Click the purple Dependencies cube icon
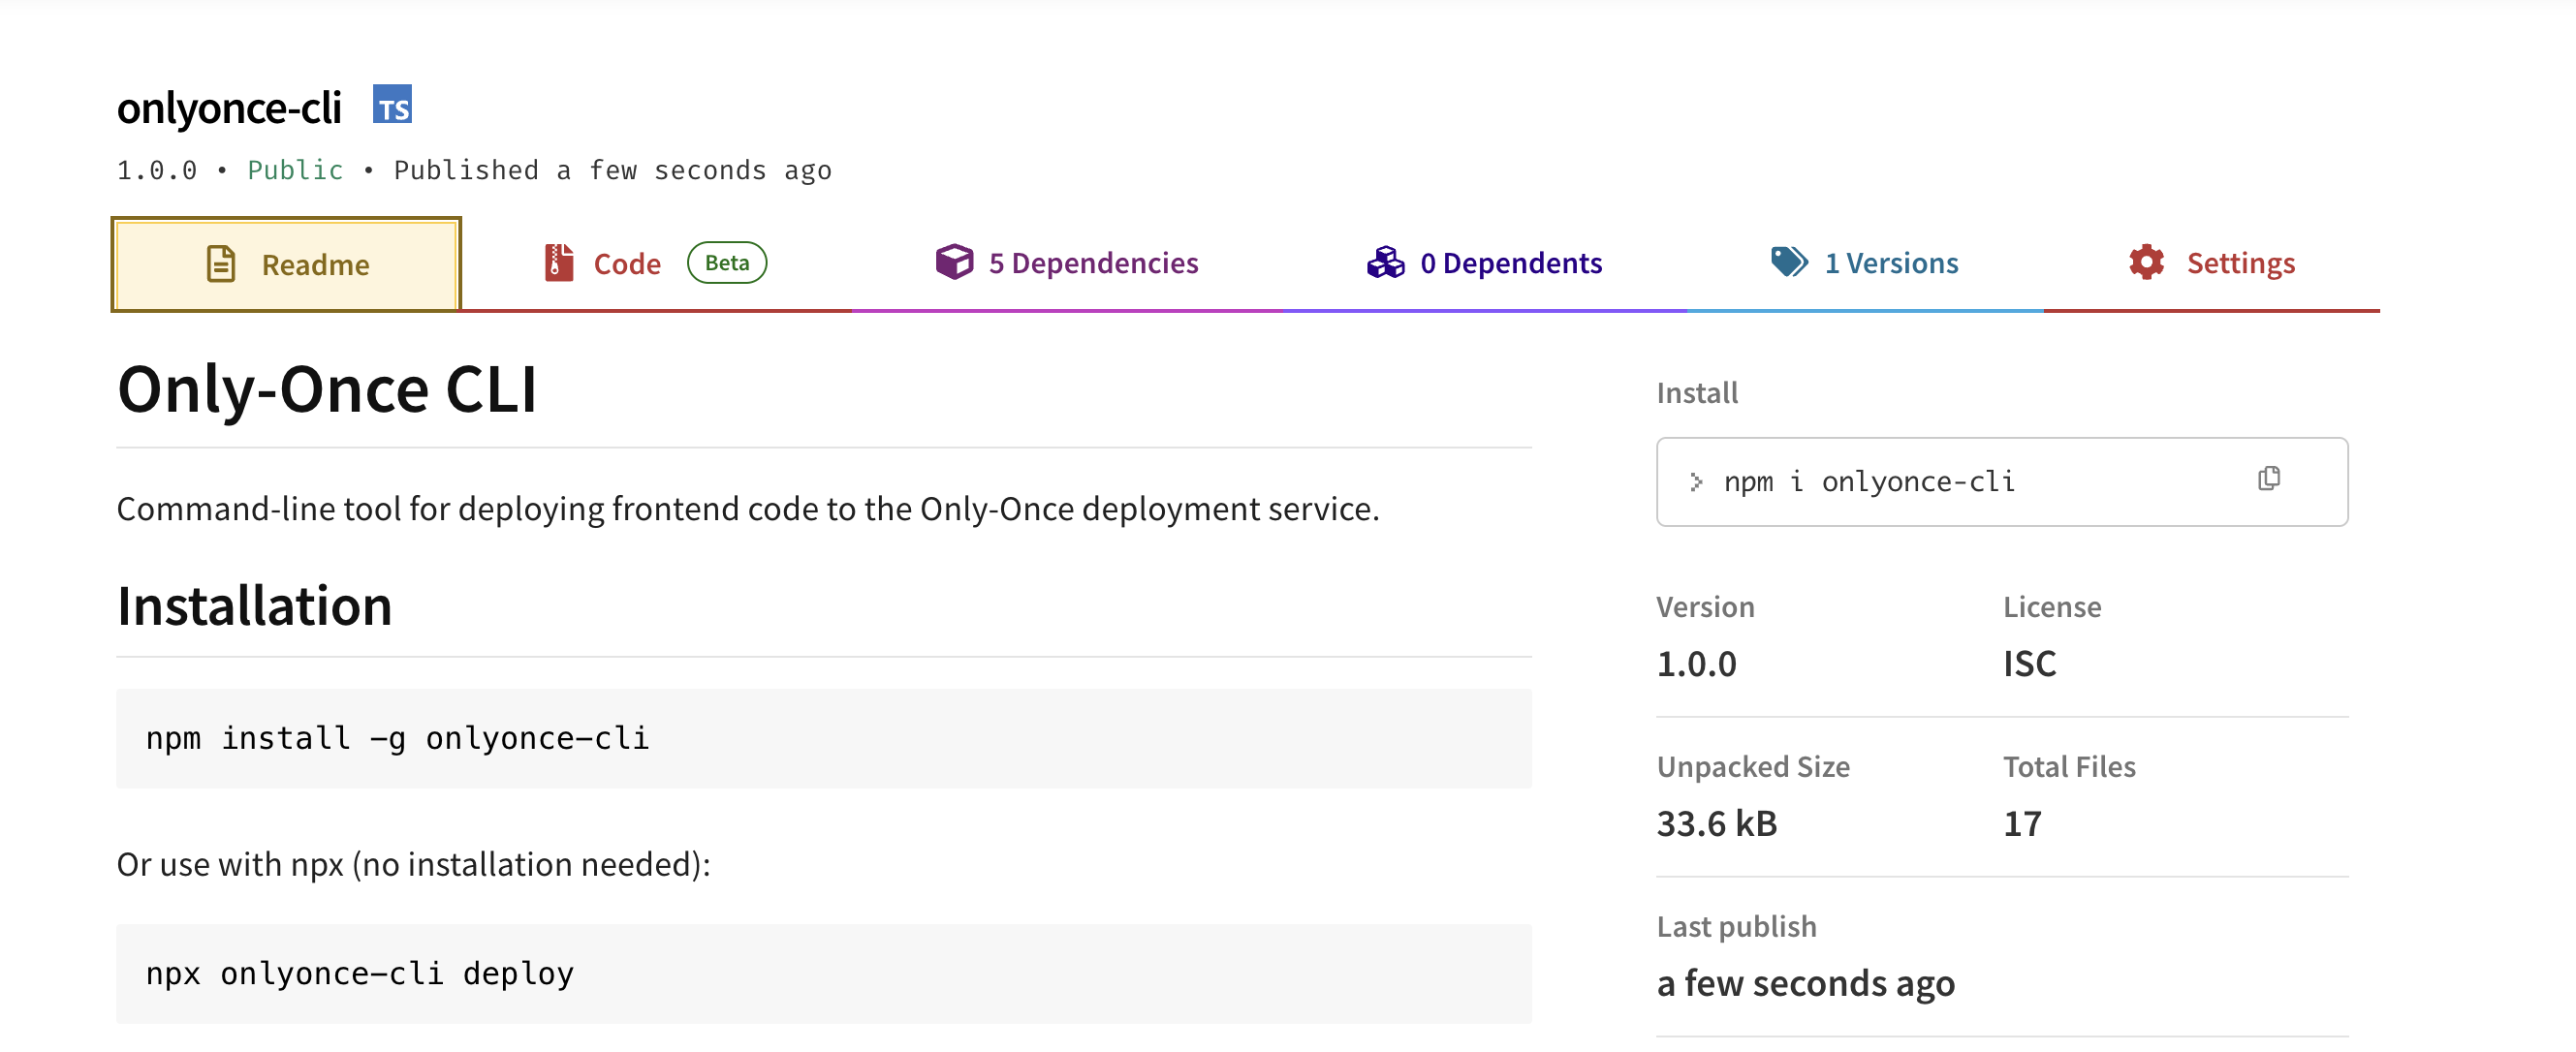 tap(953, 262)
